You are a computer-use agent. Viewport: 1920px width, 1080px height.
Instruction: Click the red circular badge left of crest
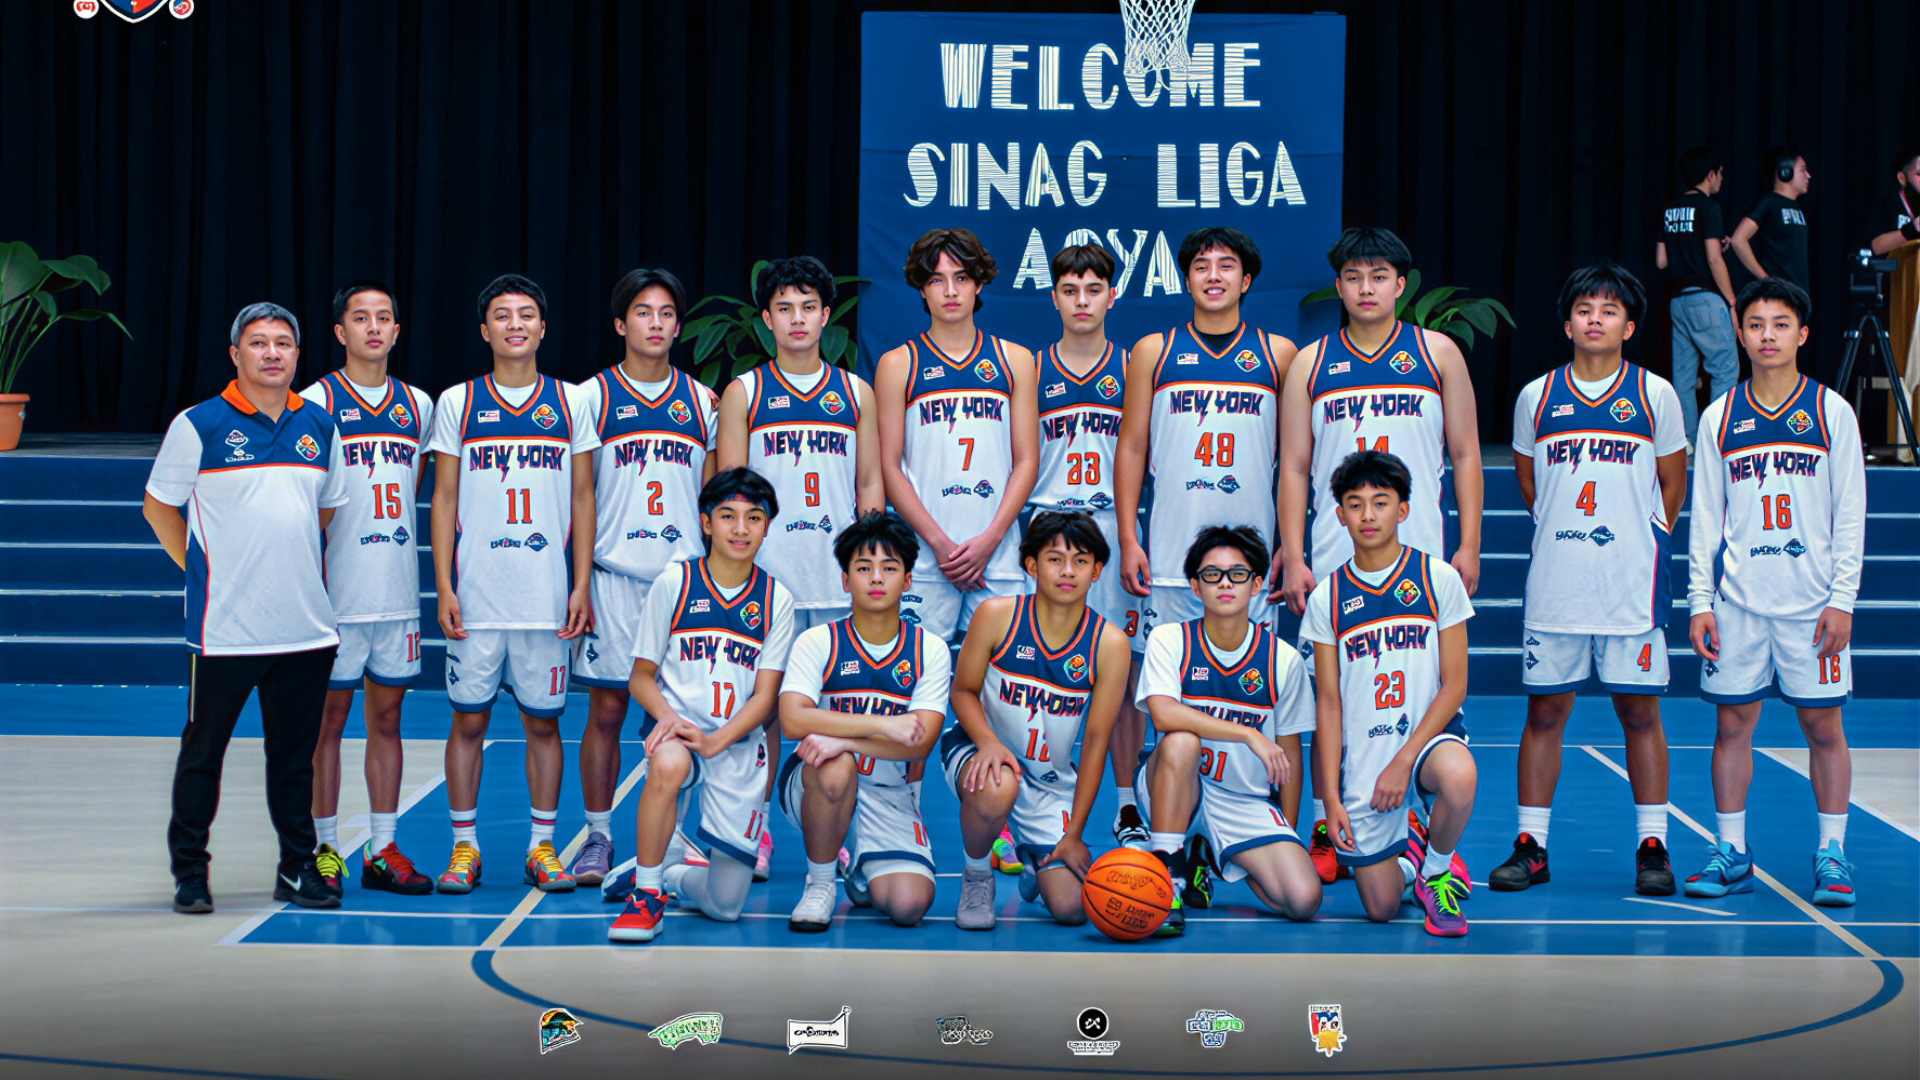pyautogui.click(x=86, y=8)
